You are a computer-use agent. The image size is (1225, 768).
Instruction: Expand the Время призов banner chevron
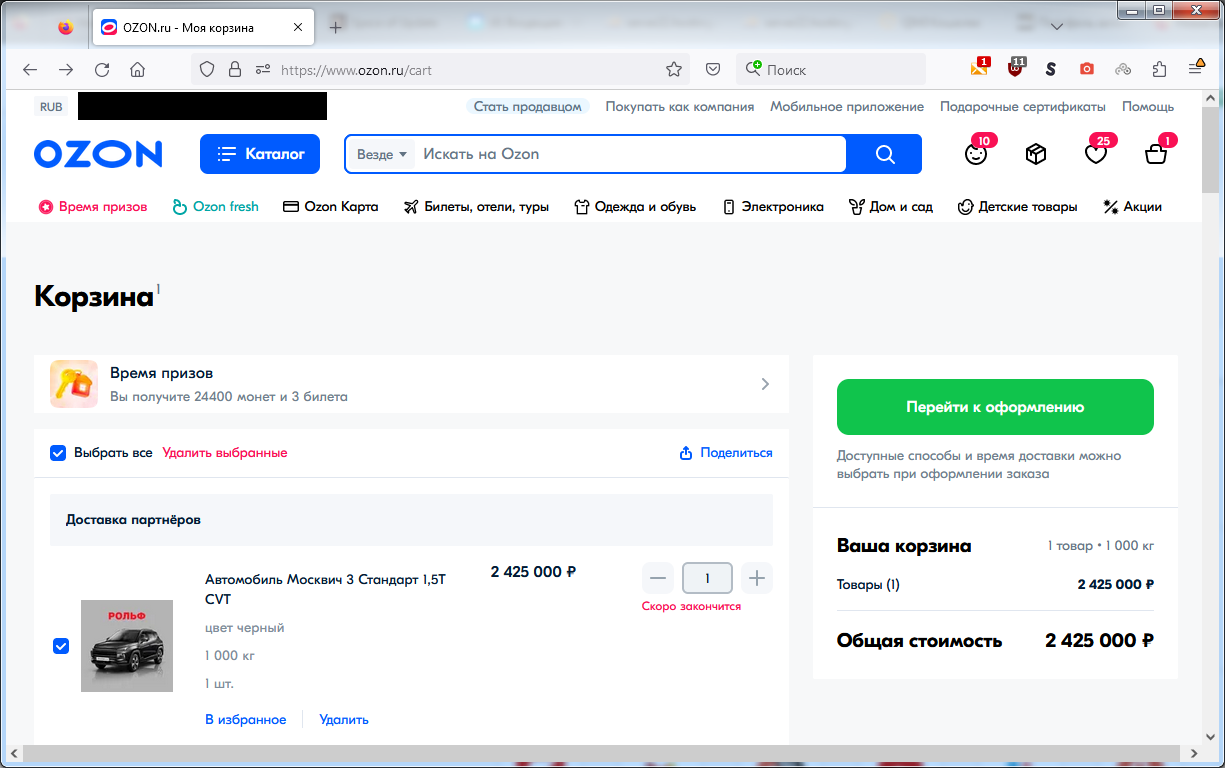(x=765, y=384)
